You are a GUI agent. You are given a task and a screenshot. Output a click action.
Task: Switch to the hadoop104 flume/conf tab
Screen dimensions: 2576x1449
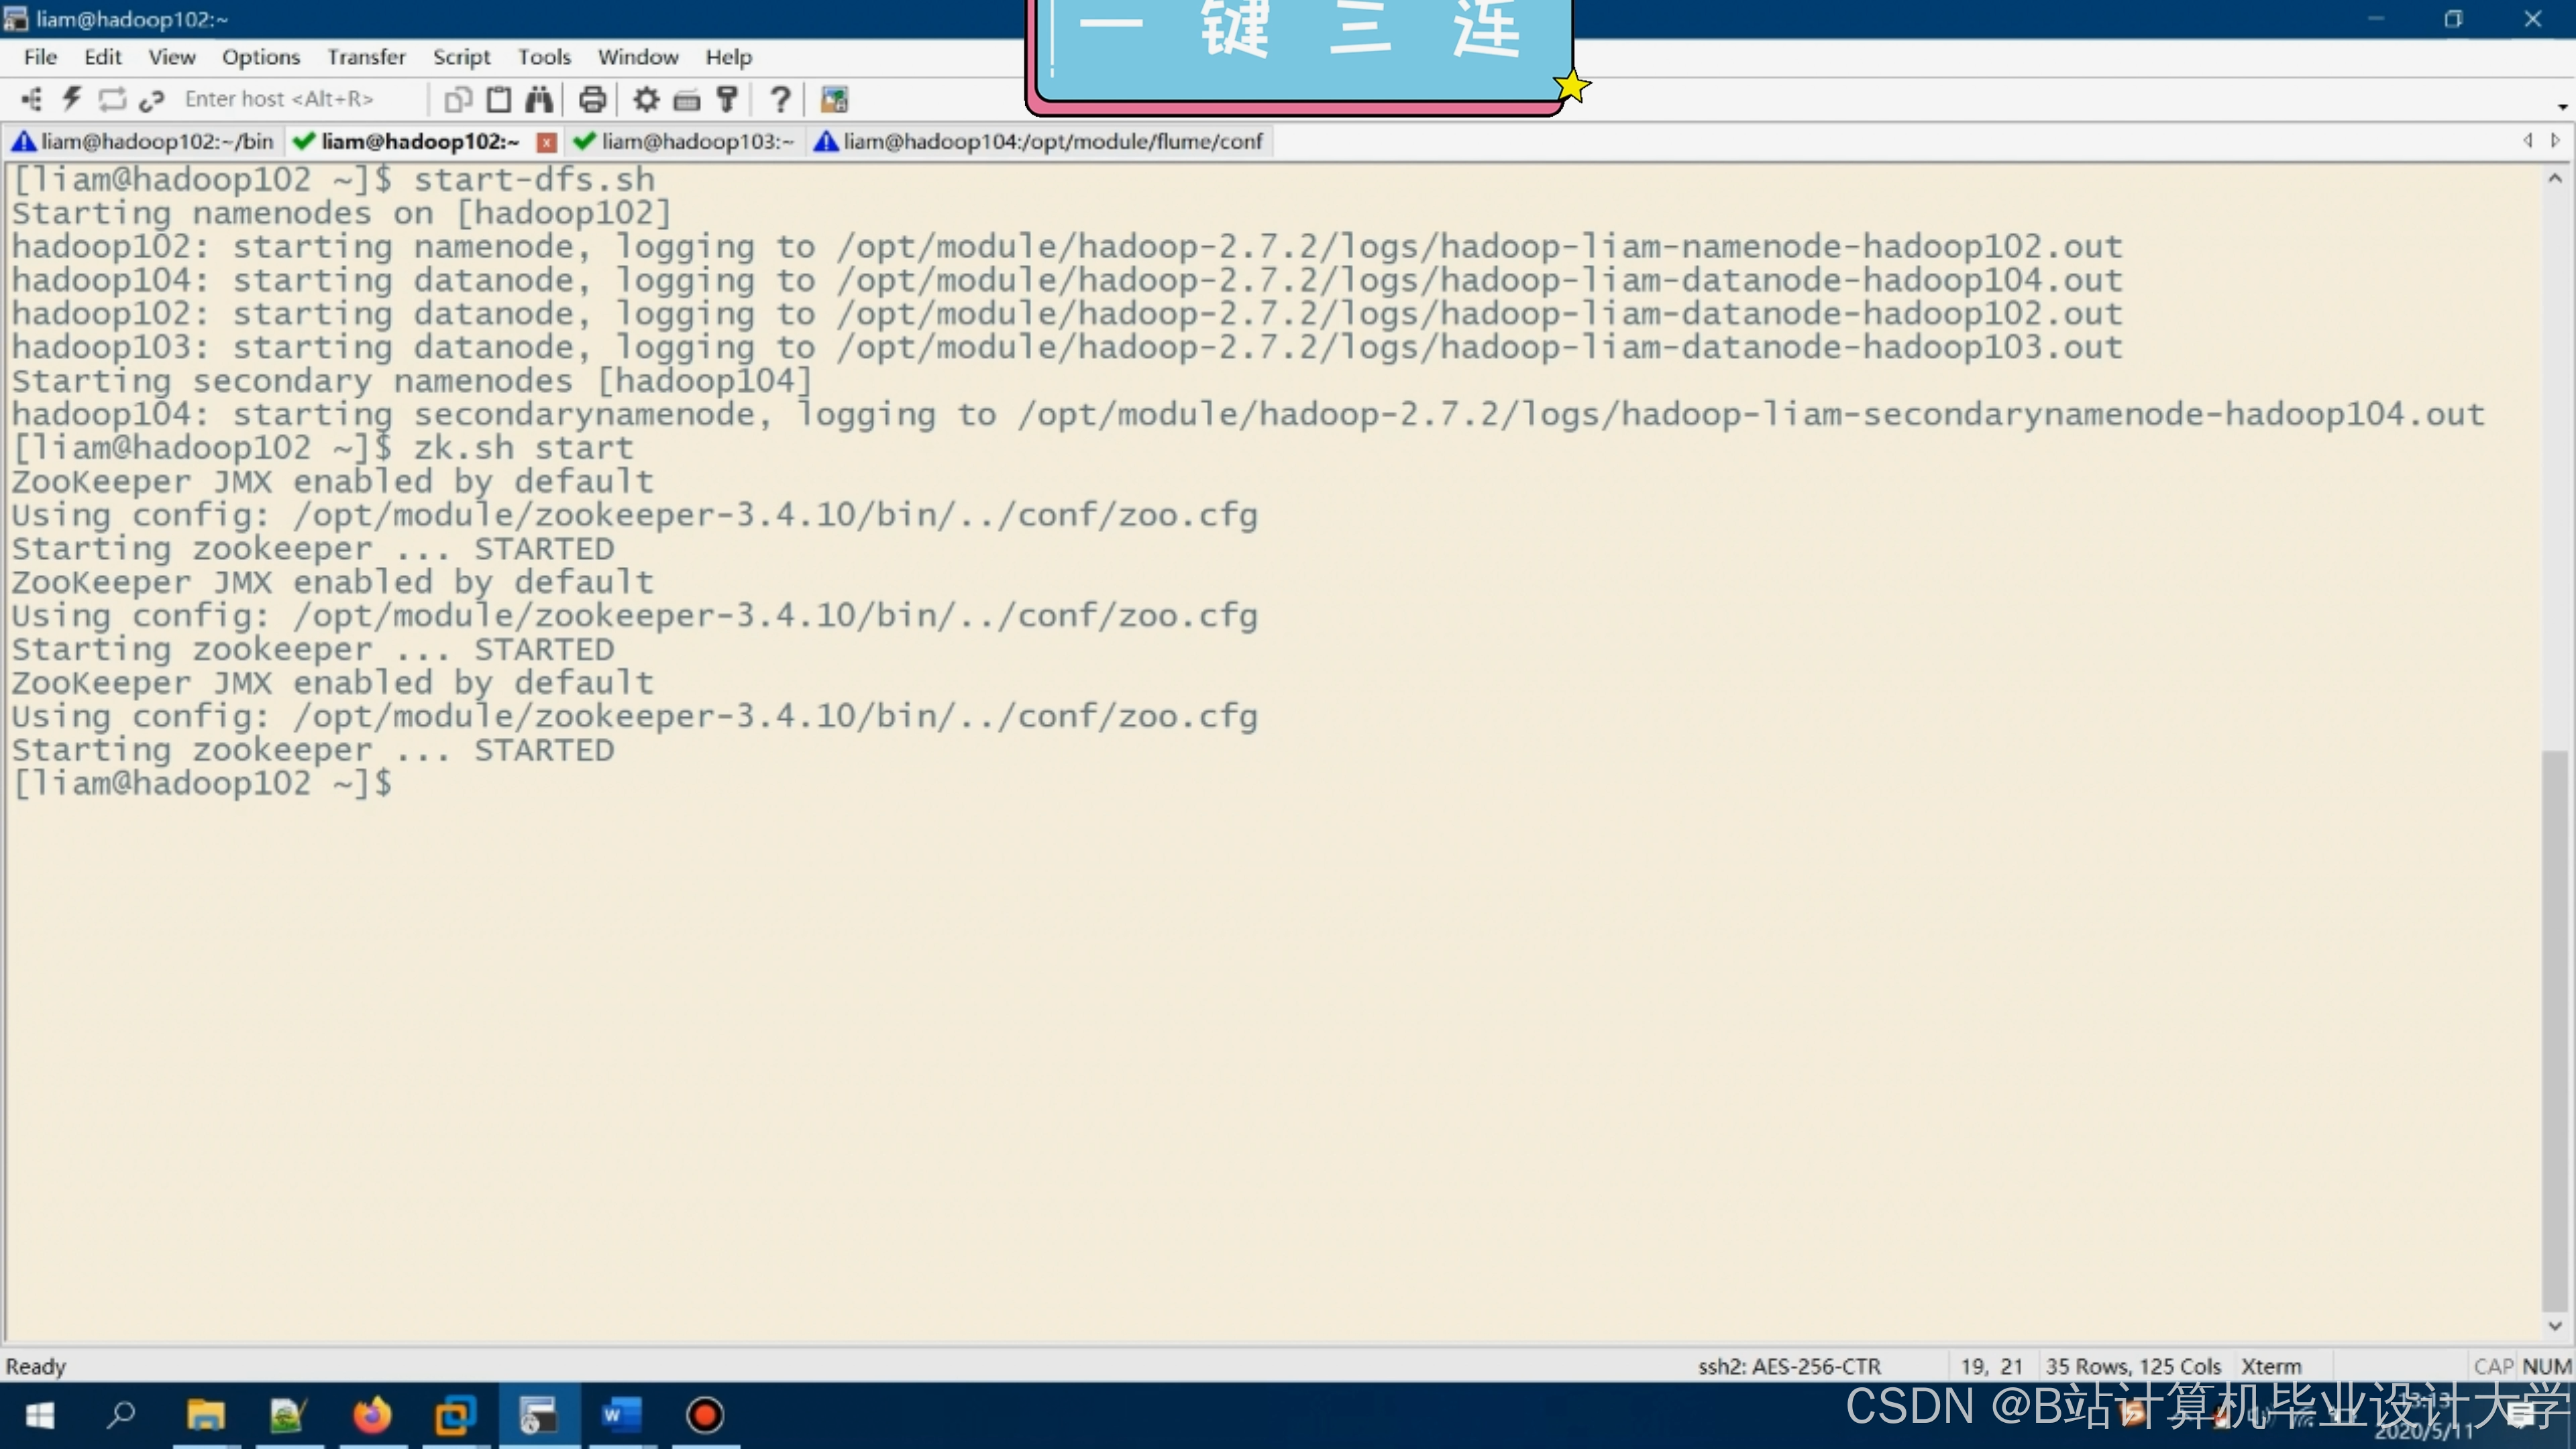coord(1051,141)
